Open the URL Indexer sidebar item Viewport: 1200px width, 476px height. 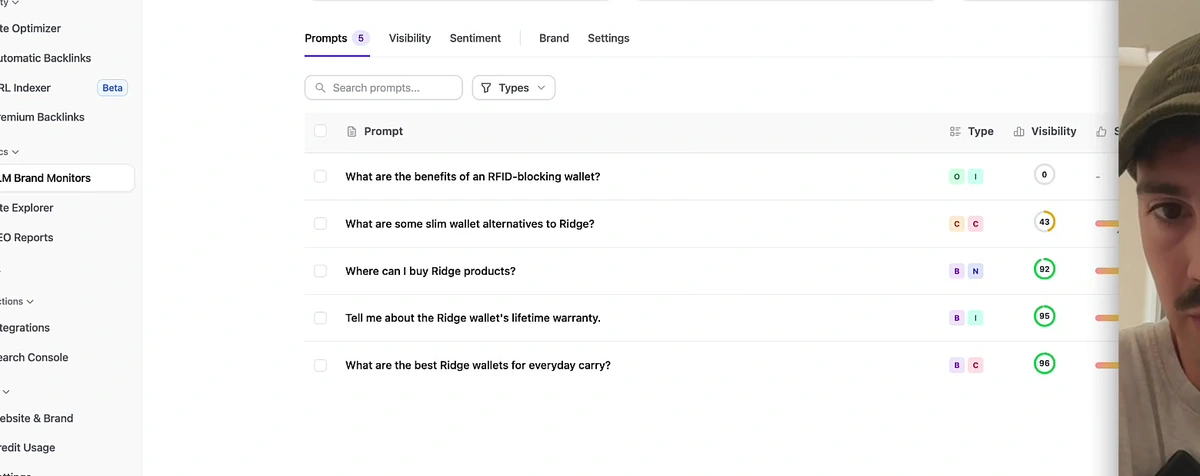click(x=27, y=88)
